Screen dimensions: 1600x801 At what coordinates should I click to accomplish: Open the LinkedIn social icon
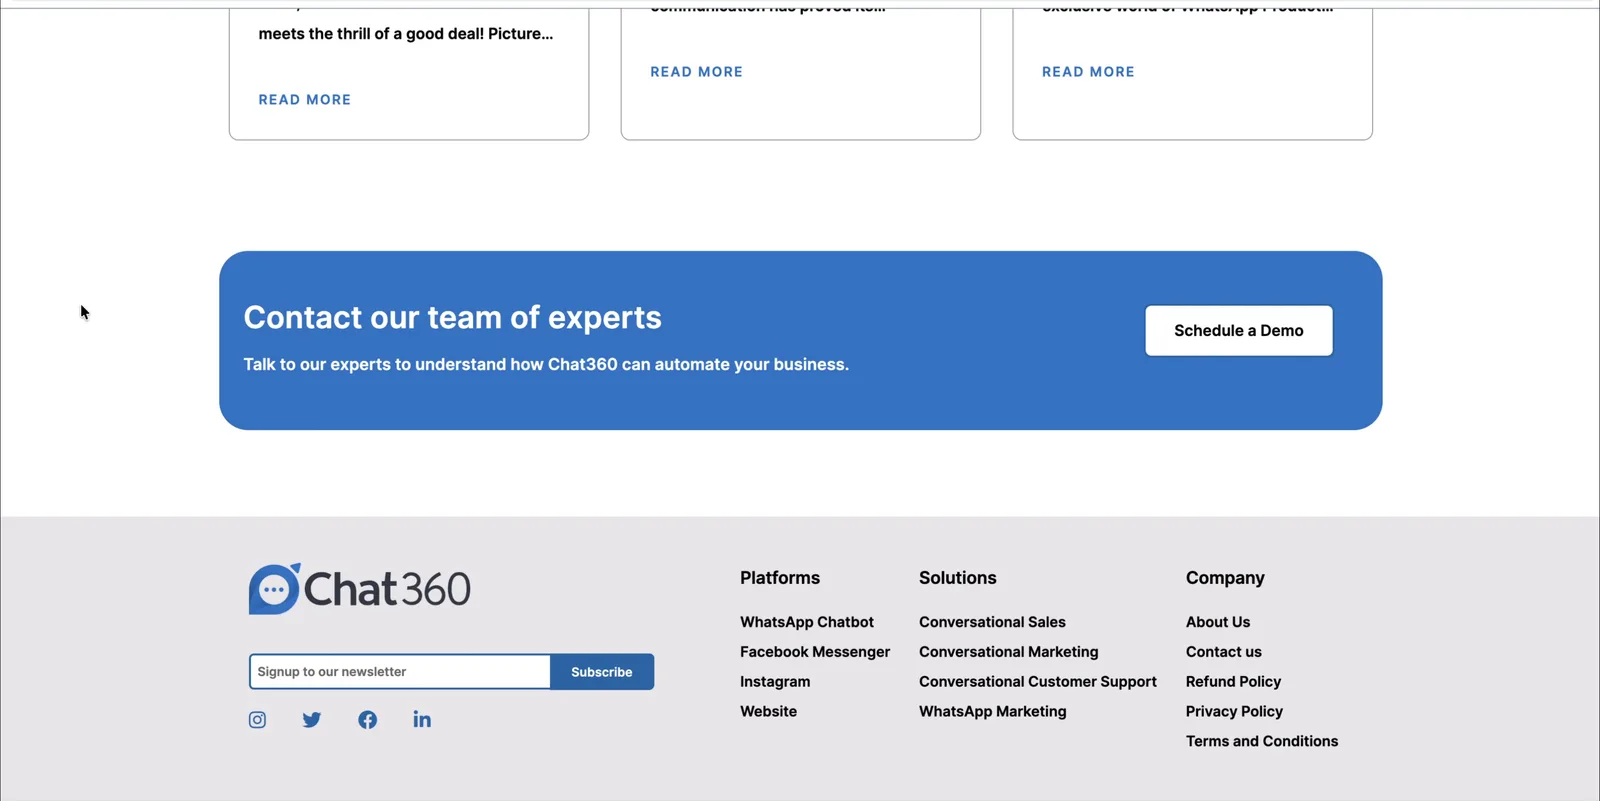tap(422, 720)
